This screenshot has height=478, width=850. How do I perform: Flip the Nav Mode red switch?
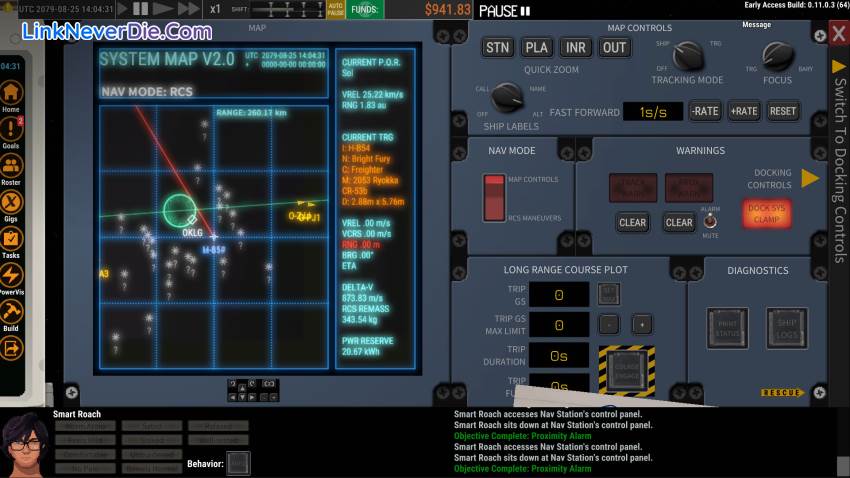tap(494, 197)
